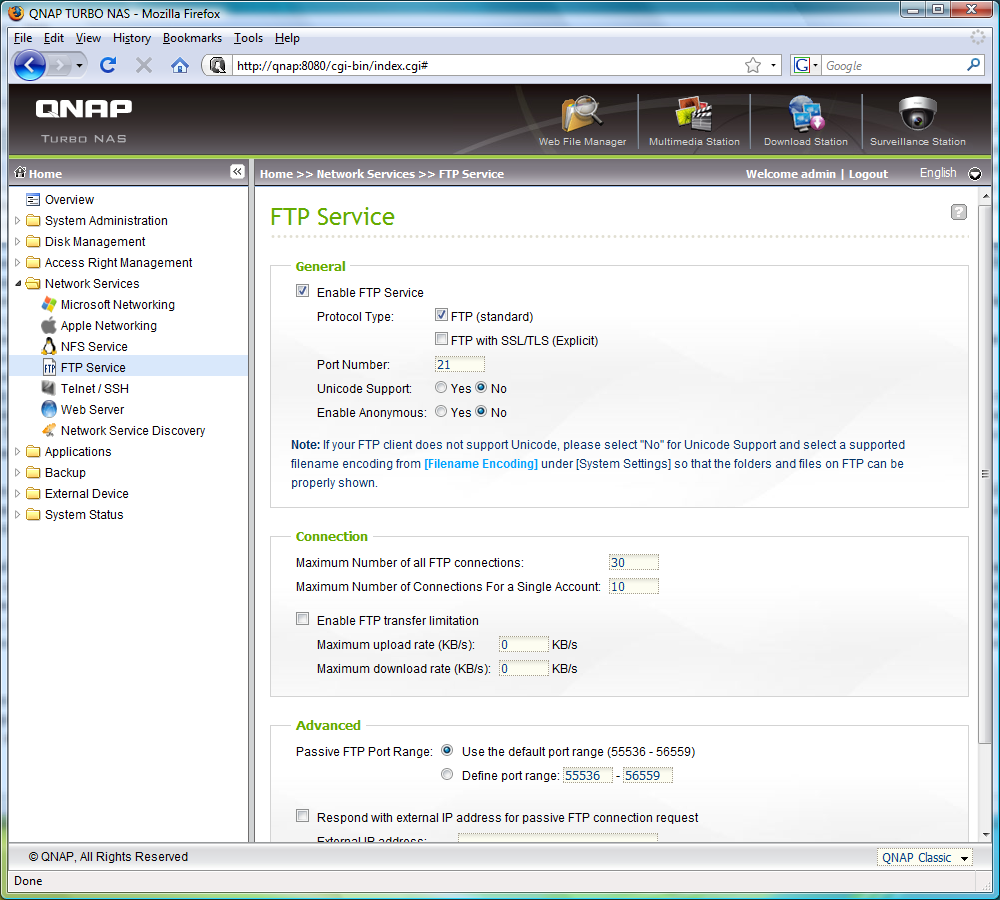Click the Firefox forward arrow button
This screenshot has height=900, width=1000.
click(61, 65)
